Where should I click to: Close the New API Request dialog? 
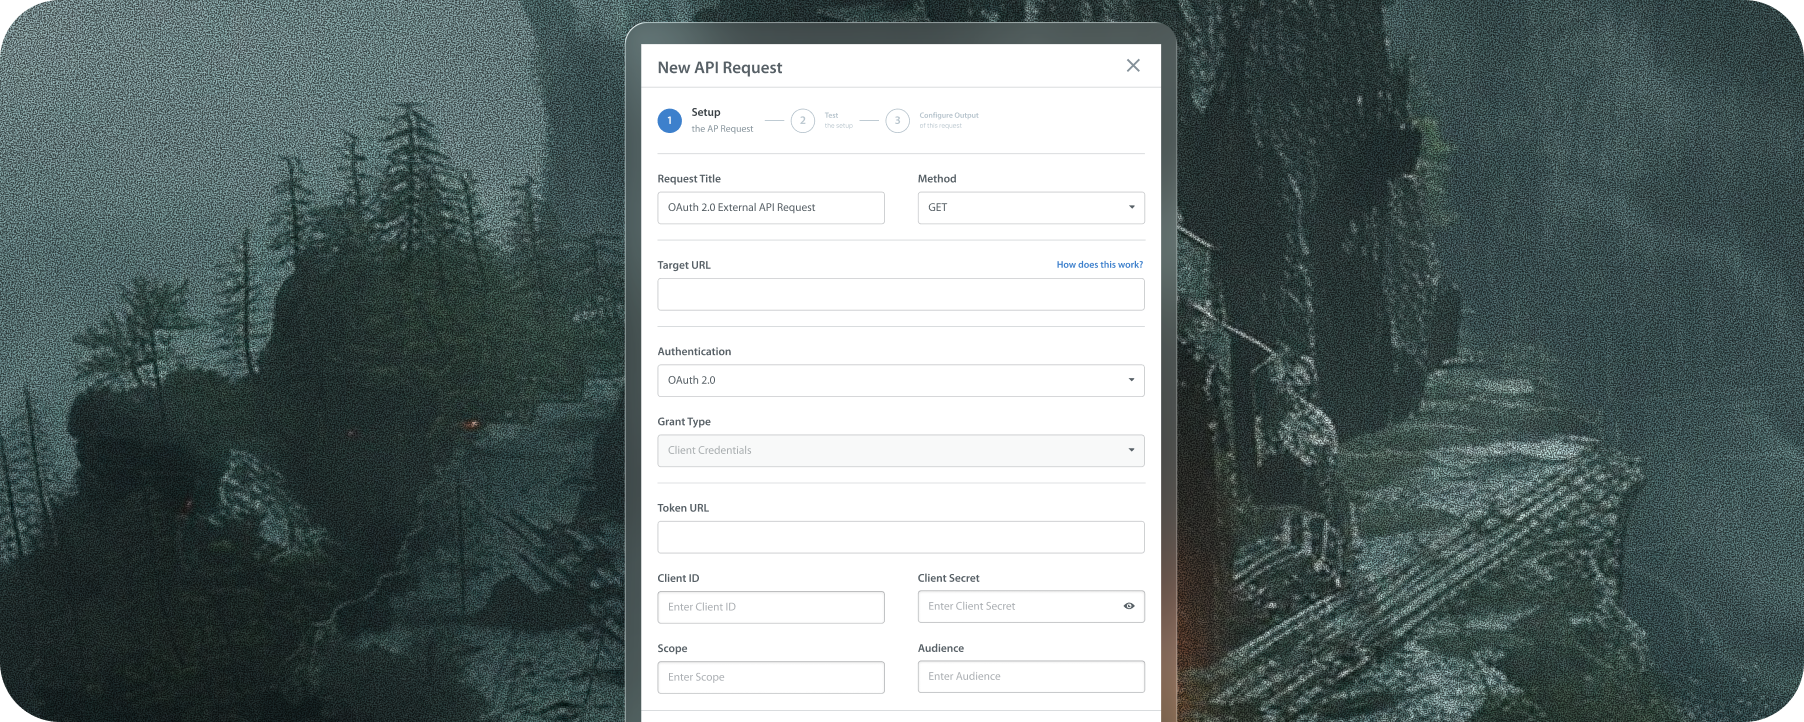pyautogui.click(x=1133, y=66)
